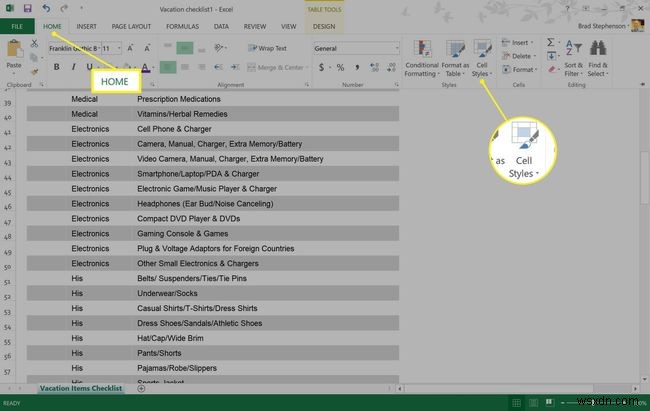Open the FILE tab
The image size is (650, 411).
point(17,26)
